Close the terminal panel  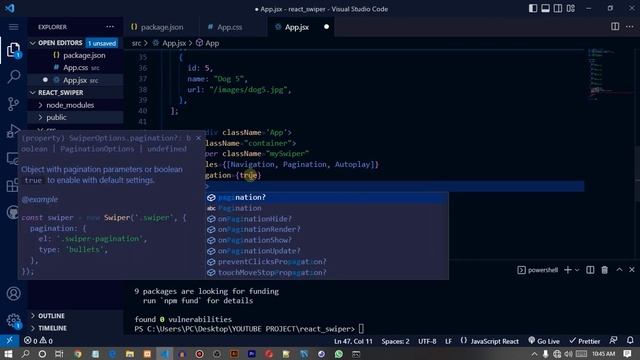[631, 270]
